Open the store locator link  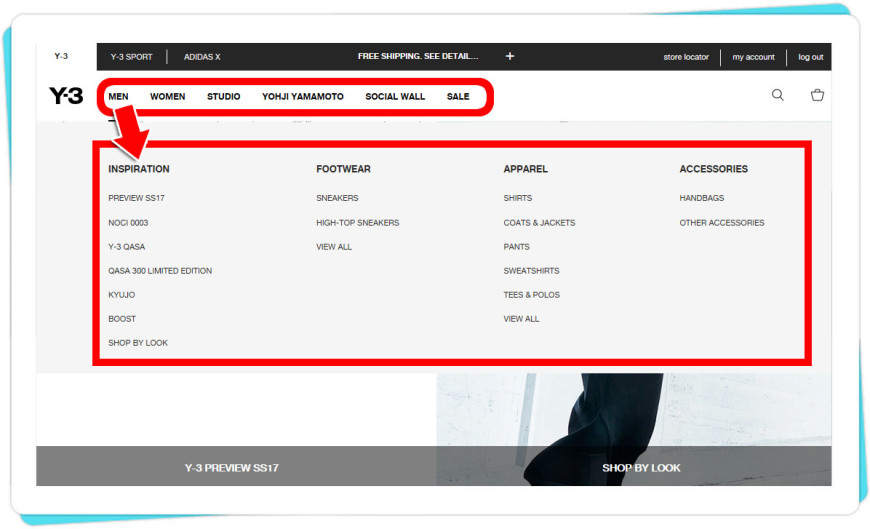[686, 57]
